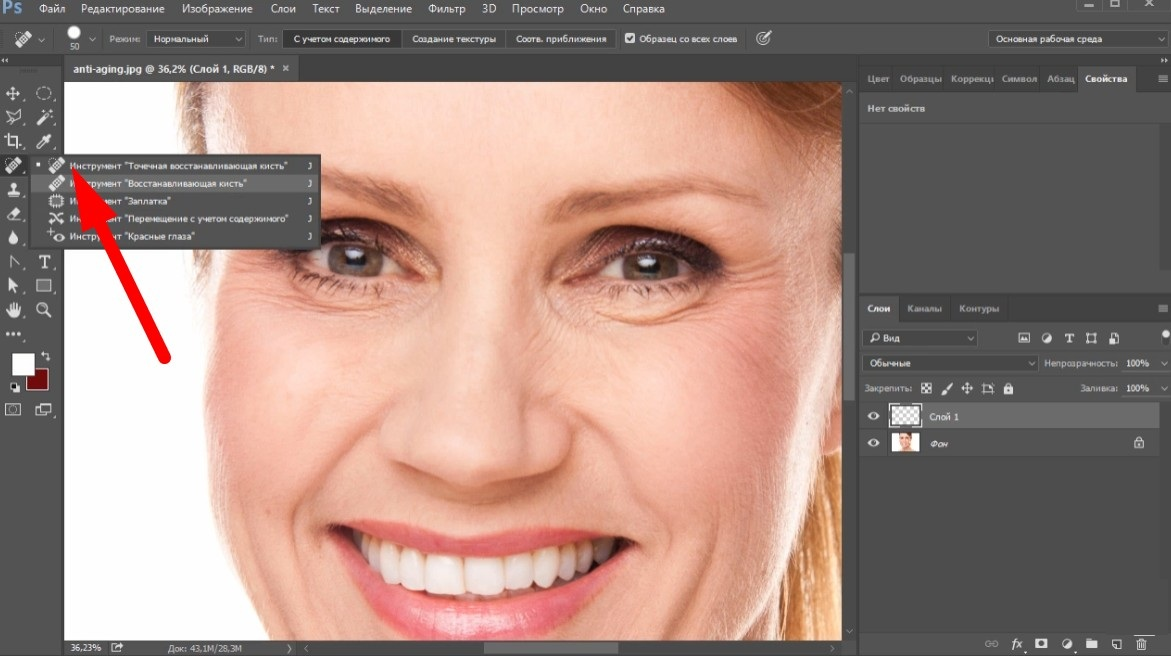
Task: Select 'Соотв. приближения' type button
Action: tap(561, 39)
